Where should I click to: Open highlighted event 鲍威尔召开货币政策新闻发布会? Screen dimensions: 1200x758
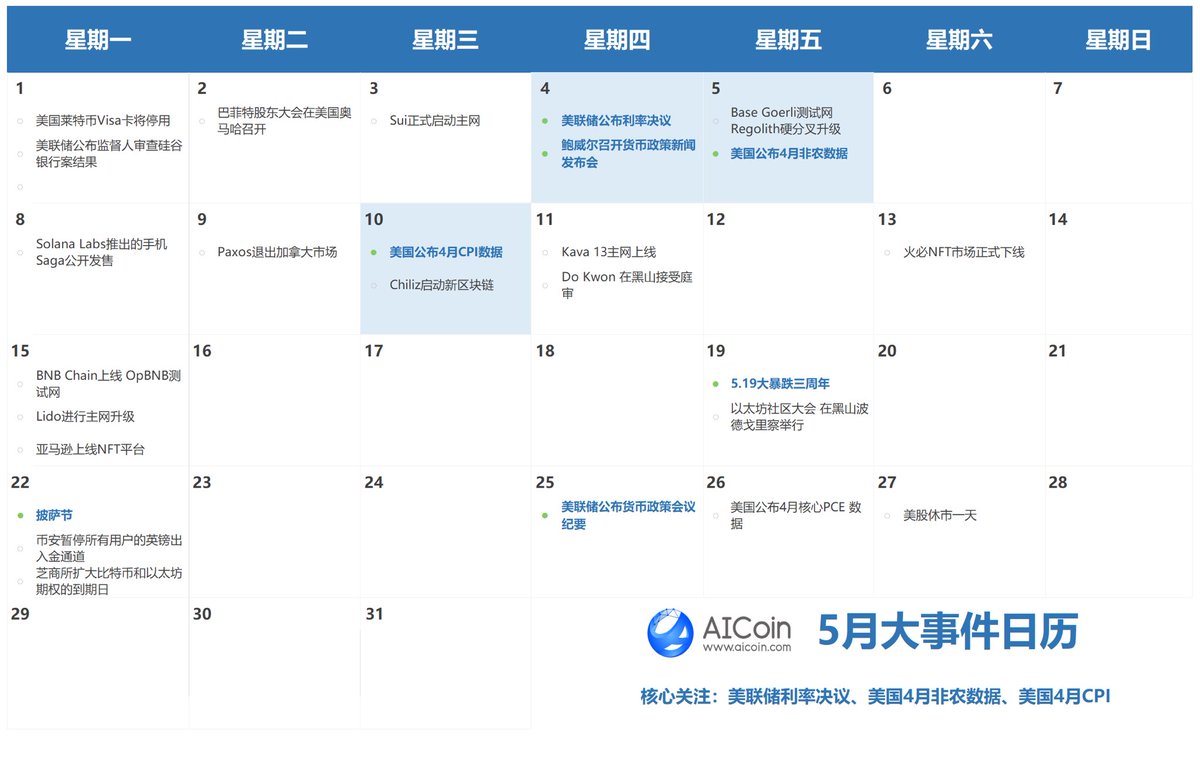tap(628, 153)
